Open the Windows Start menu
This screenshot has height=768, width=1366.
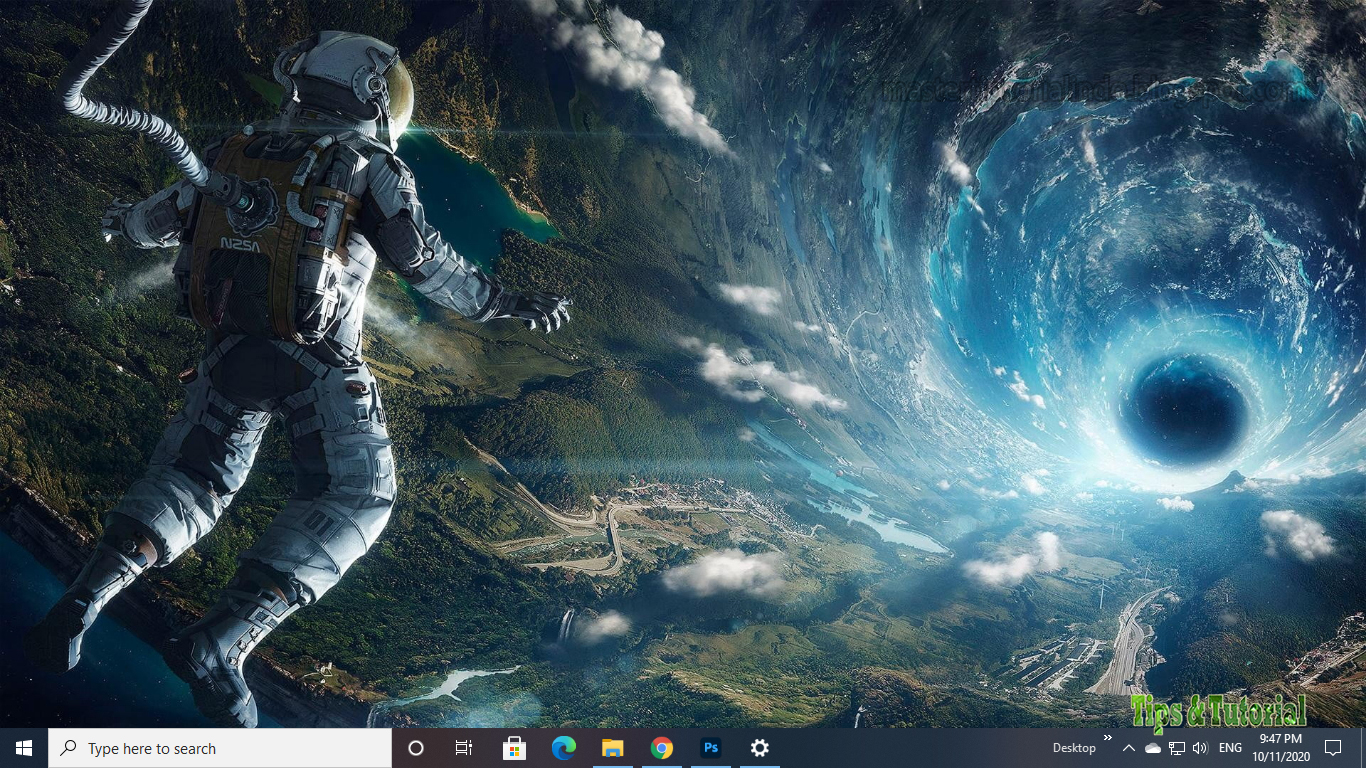24,748
